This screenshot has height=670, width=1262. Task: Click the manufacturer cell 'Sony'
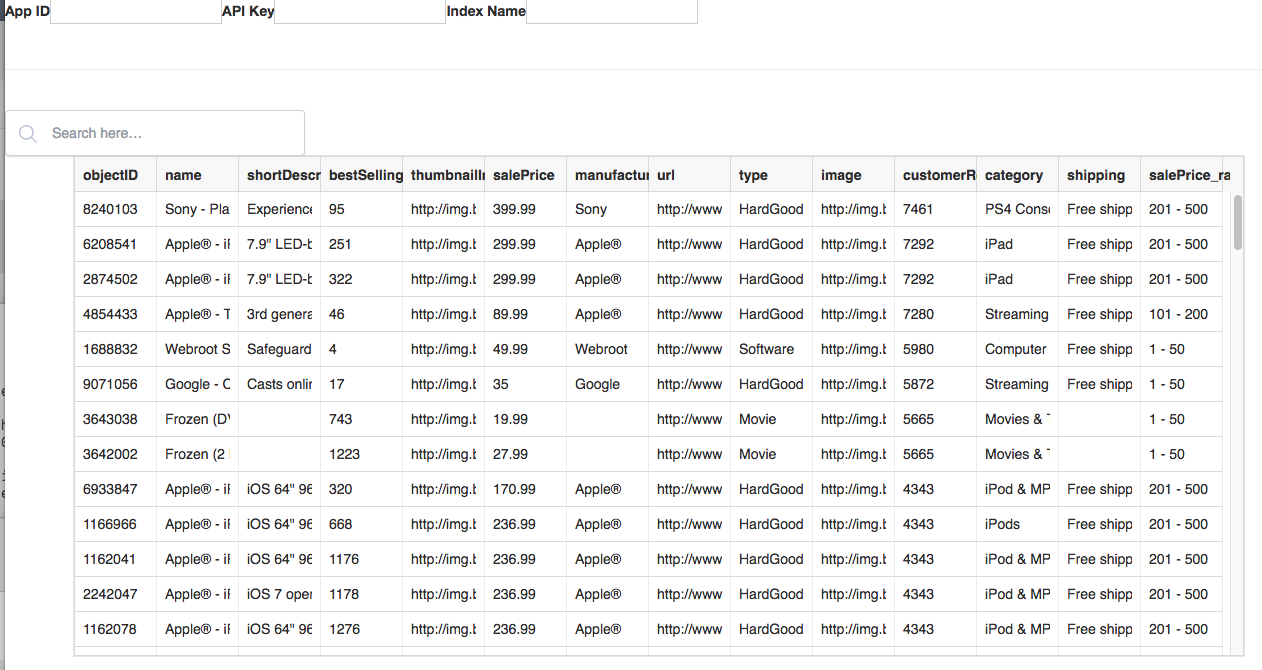(x=607, y=209)
